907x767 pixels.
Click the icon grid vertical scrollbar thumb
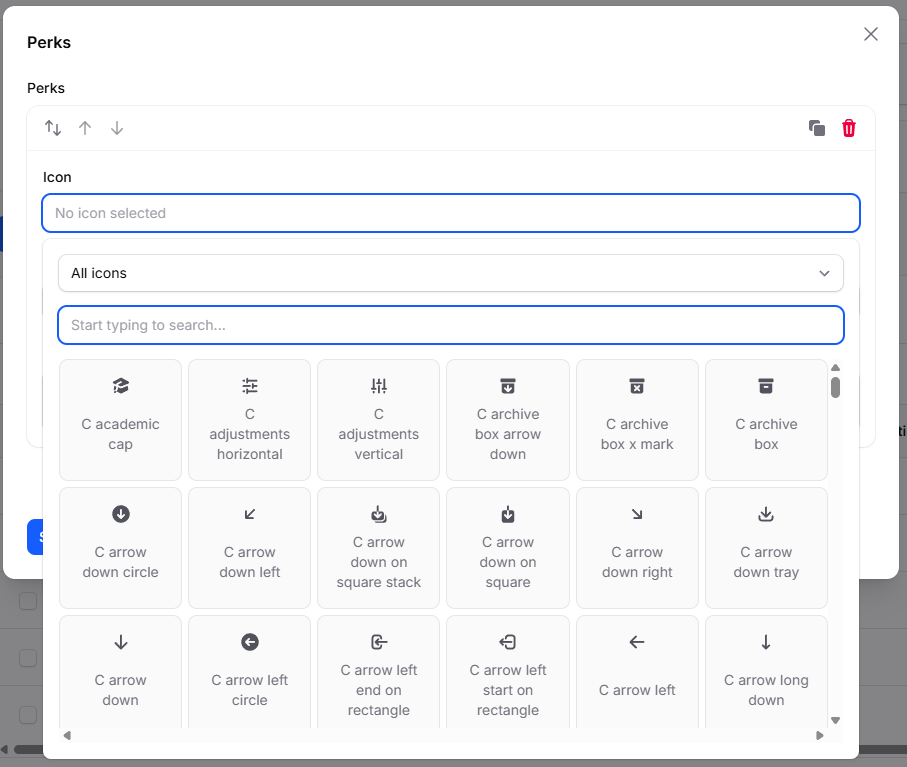835,387
